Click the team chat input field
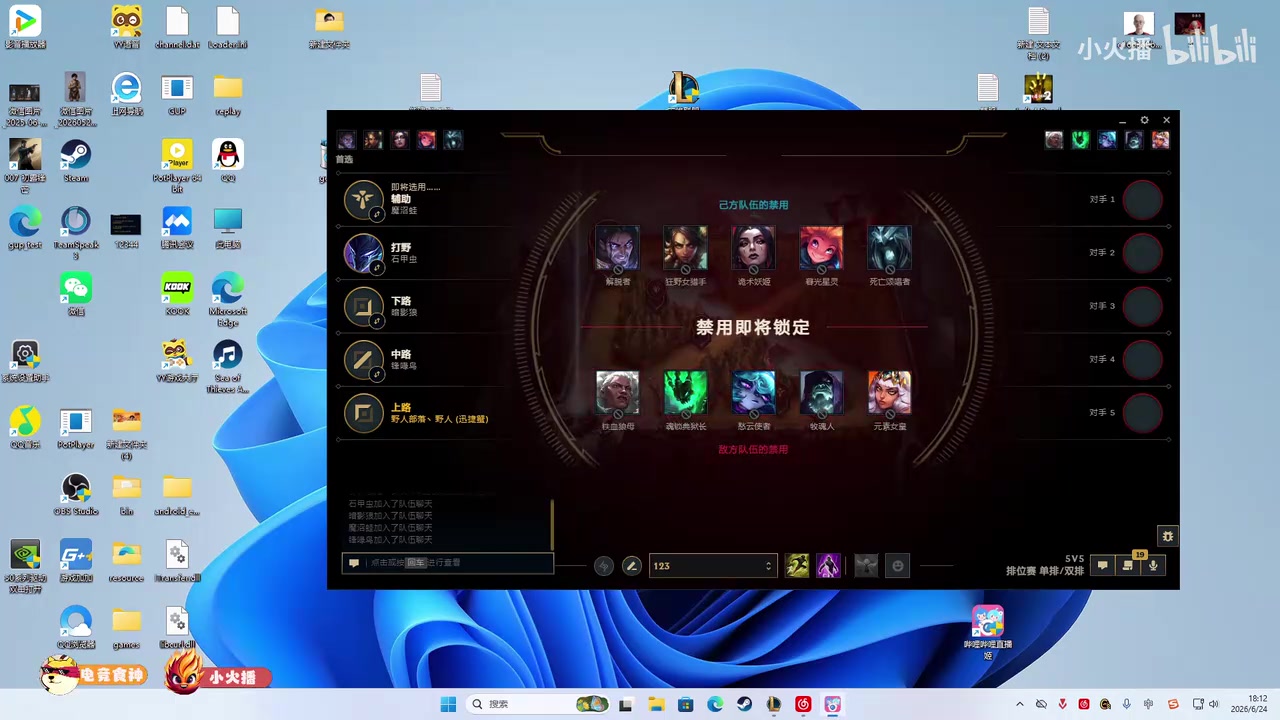 (447, 563)
